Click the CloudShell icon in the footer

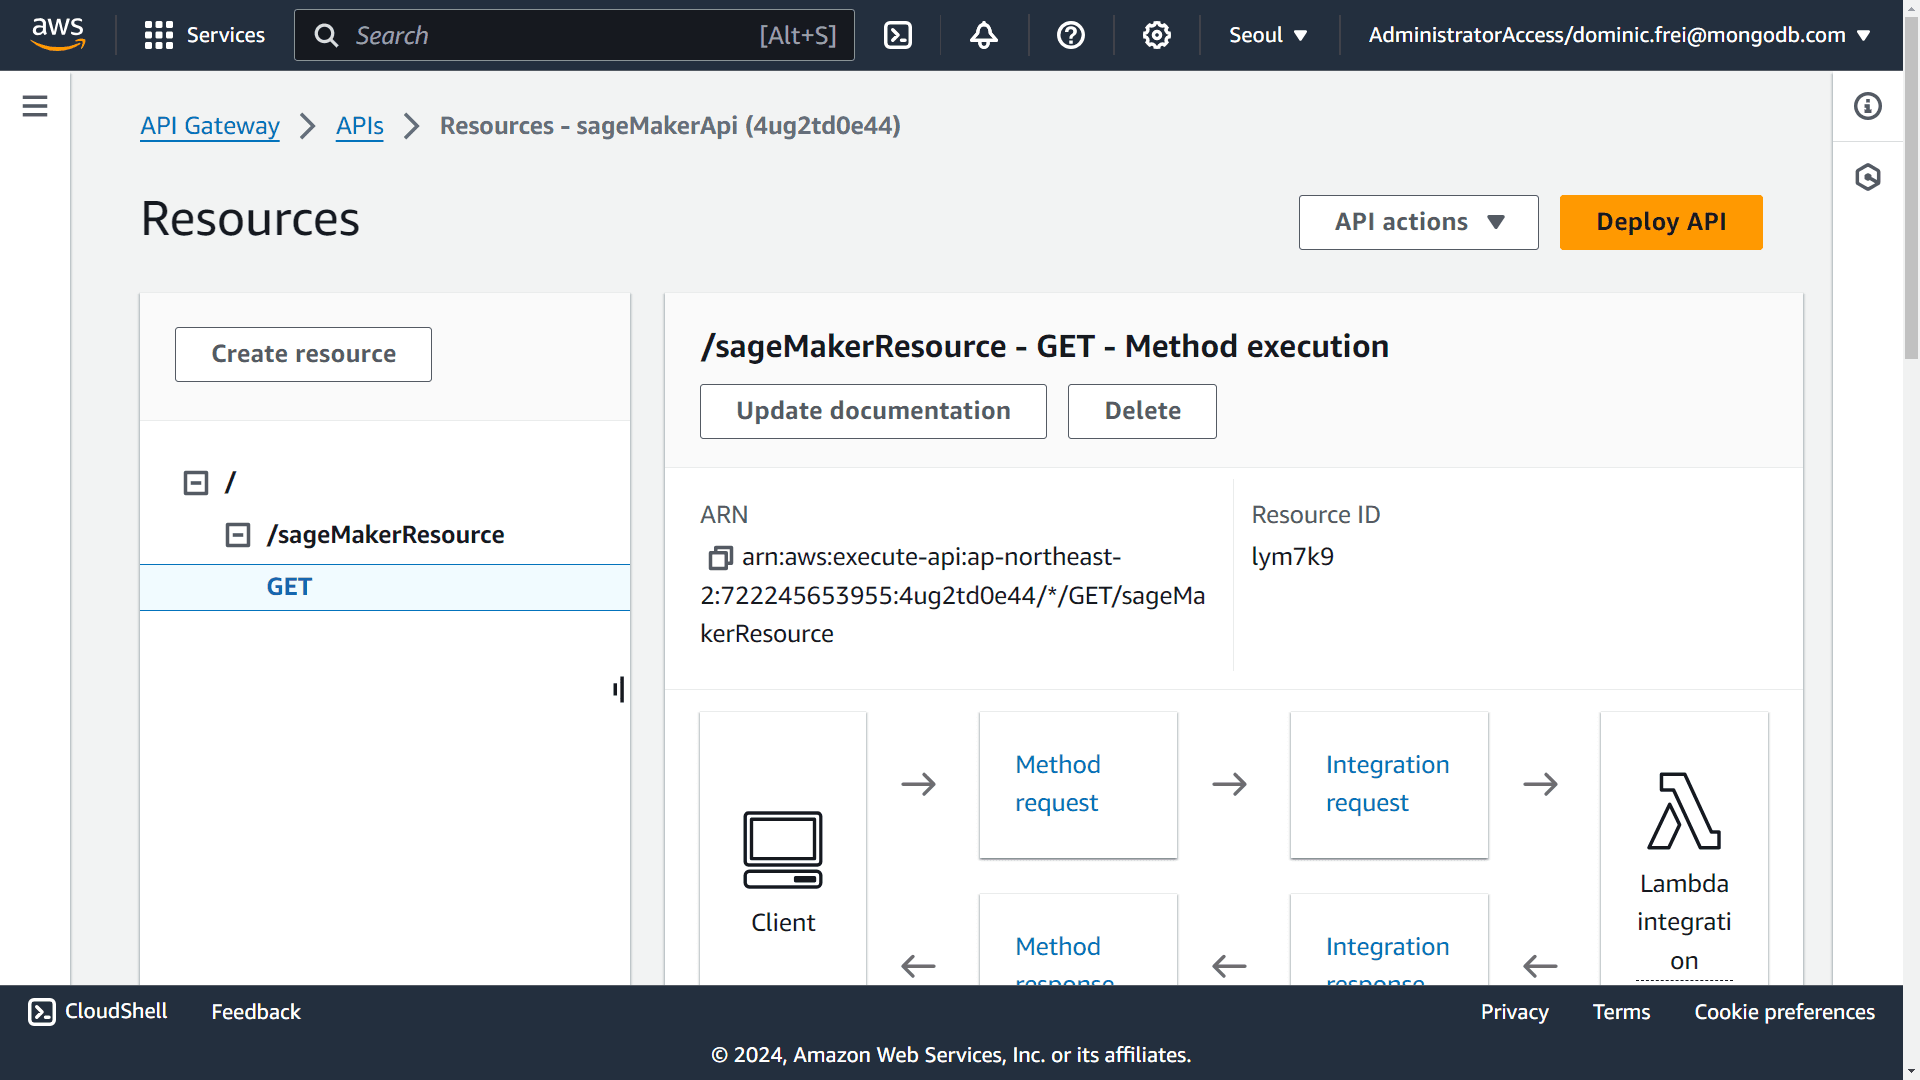[42, 1012]
